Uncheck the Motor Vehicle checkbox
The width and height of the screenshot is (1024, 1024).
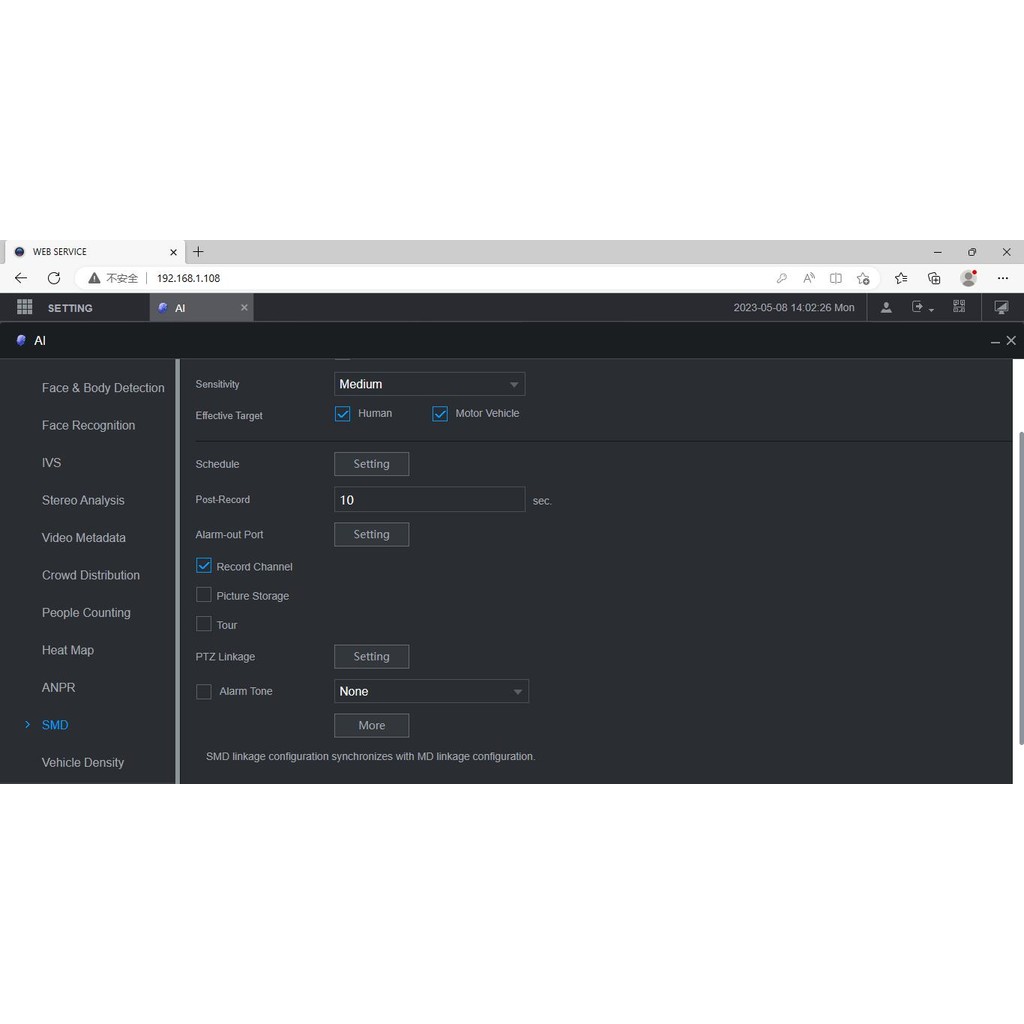point(440,414)
